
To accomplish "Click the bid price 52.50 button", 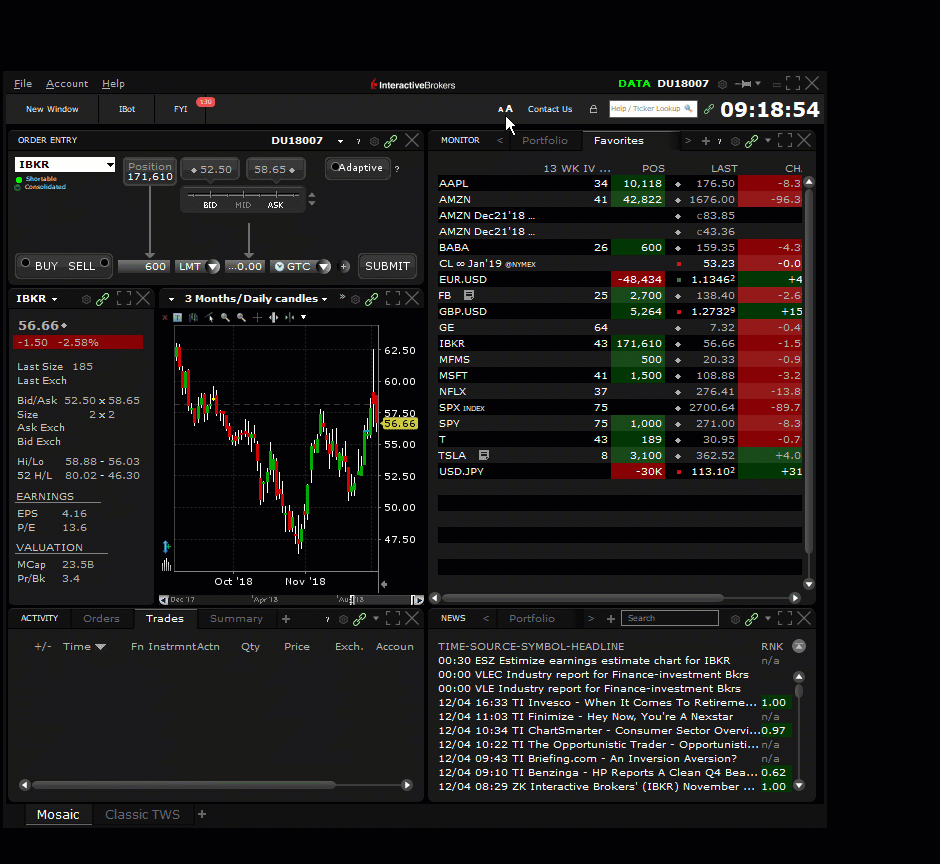I will [x=210, y=170].
